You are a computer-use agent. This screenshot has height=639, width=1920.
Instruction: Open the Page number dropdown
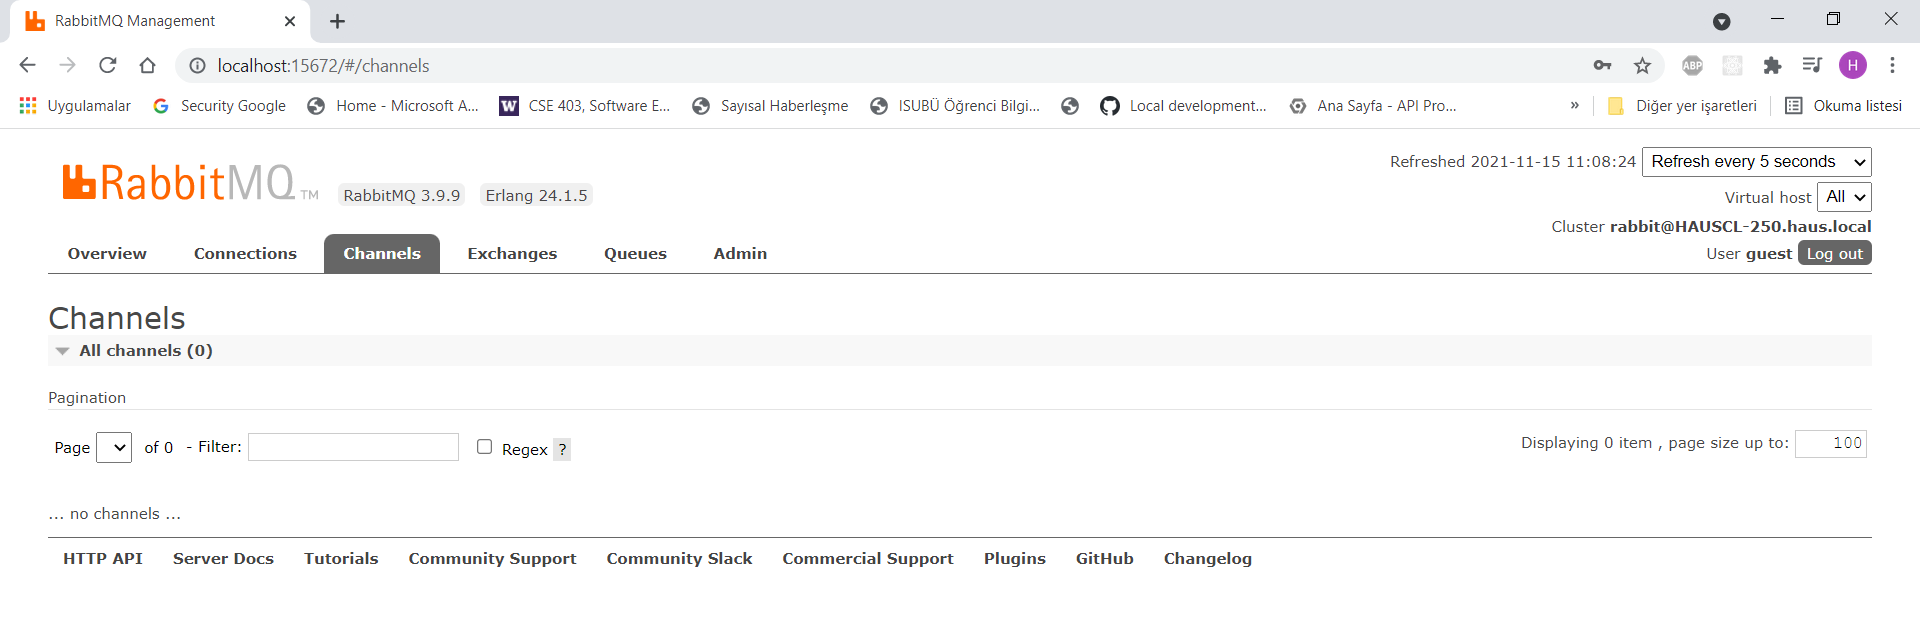114,448
